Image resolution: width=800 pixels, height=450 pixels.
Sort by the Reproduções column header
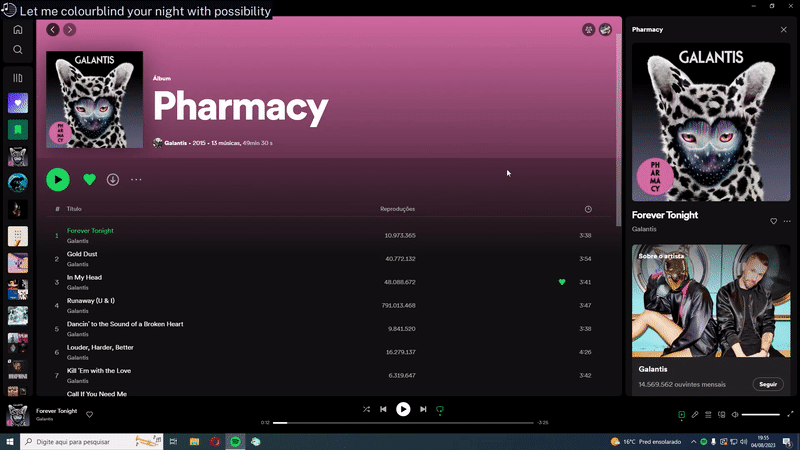pos(397,209)
